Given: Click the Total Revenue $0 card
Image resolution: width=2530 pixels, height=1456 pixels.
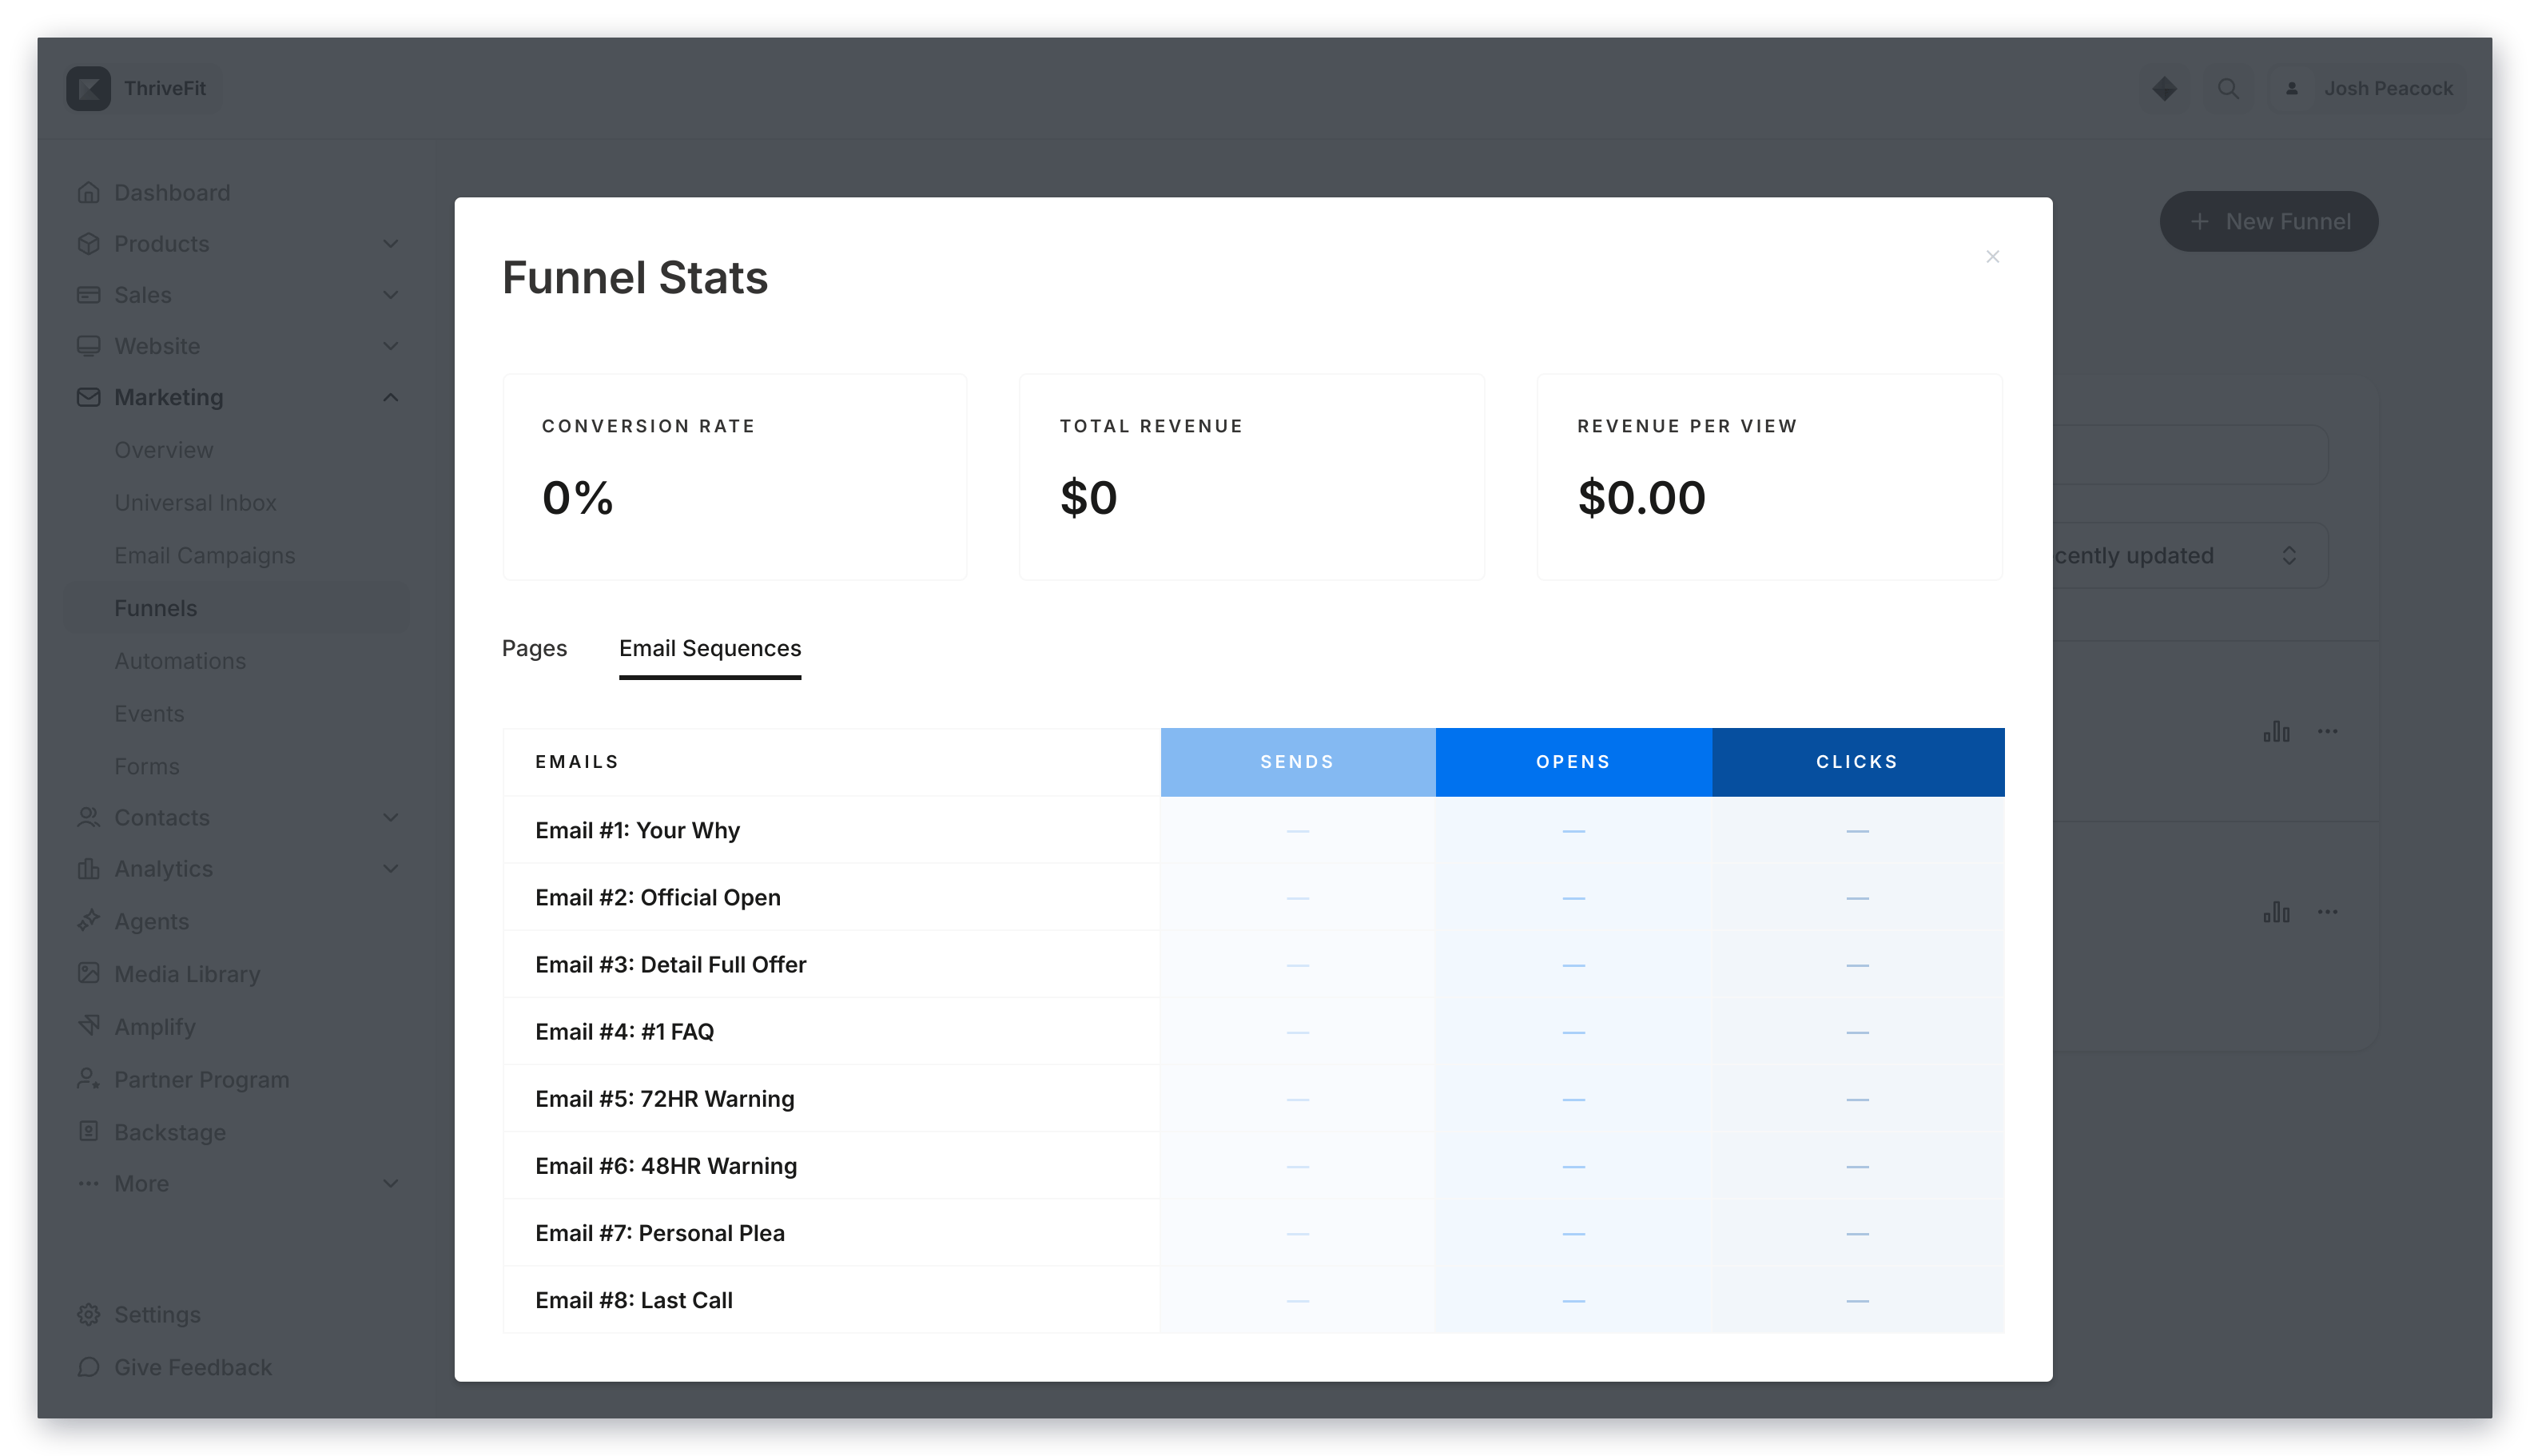Looking at the screenshot, I should (1251, 477).
